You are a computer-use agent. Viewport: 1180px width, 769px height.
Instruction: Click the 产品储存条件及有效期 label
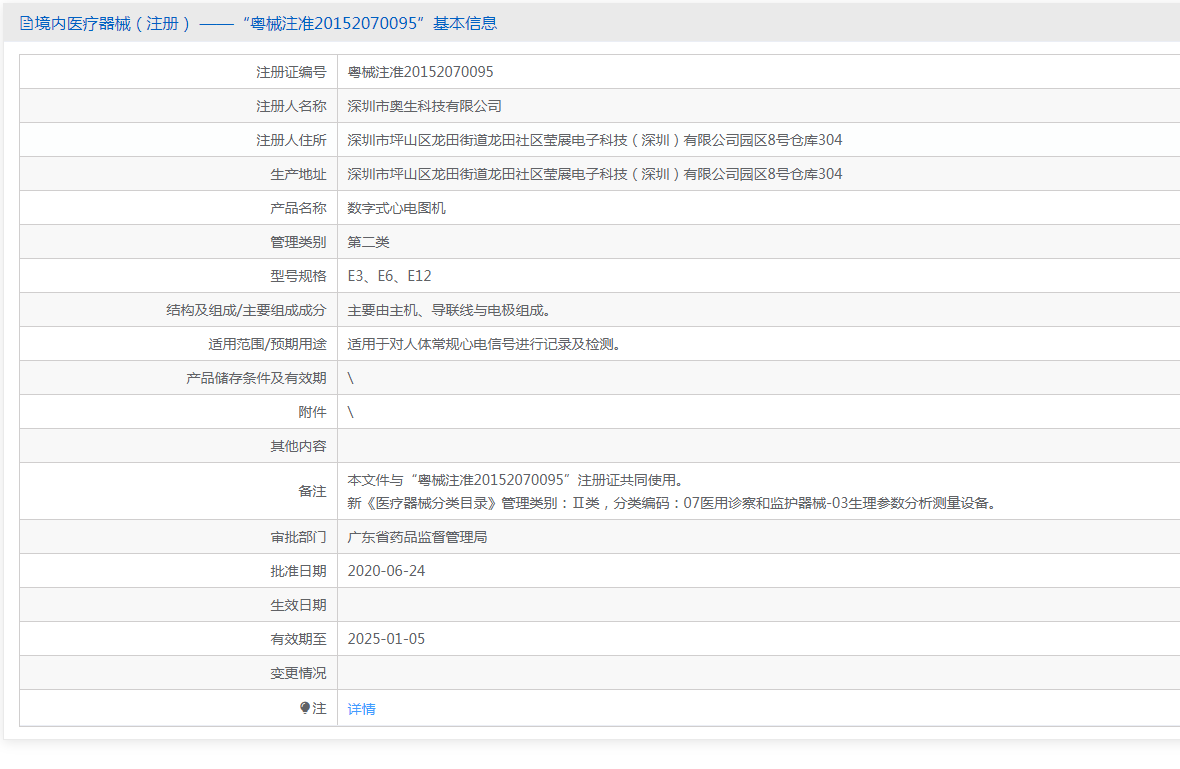pyautogui.click(x=256, y=378)
